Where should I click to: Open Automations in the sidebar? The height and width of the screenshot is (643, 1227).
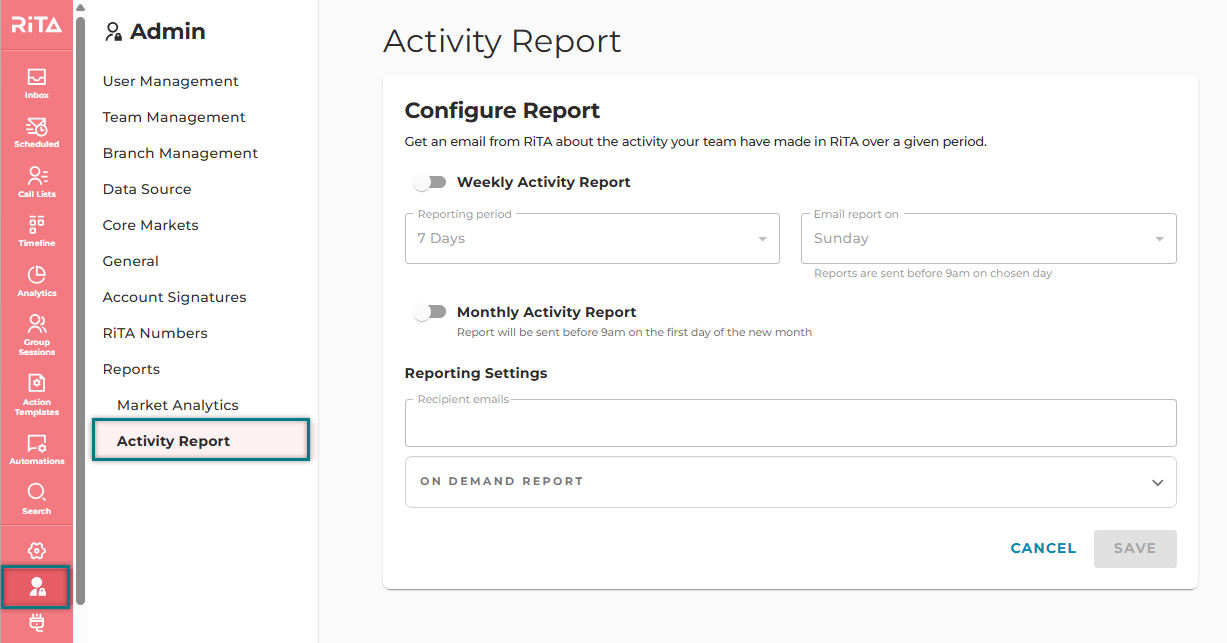36,449
